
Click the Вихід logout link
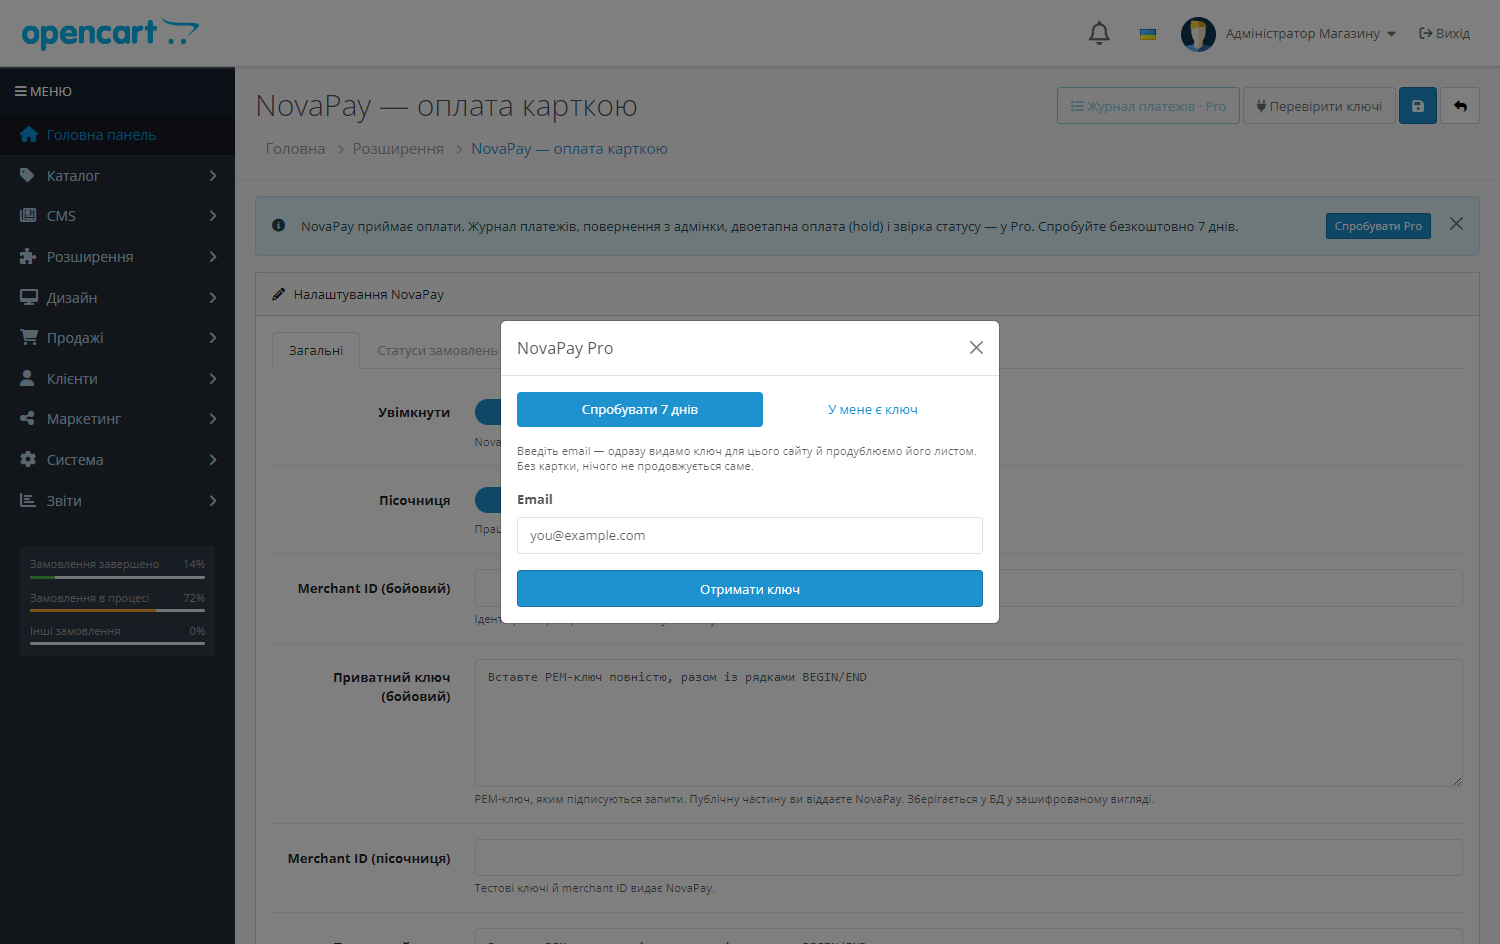[x=1444, y=34]
